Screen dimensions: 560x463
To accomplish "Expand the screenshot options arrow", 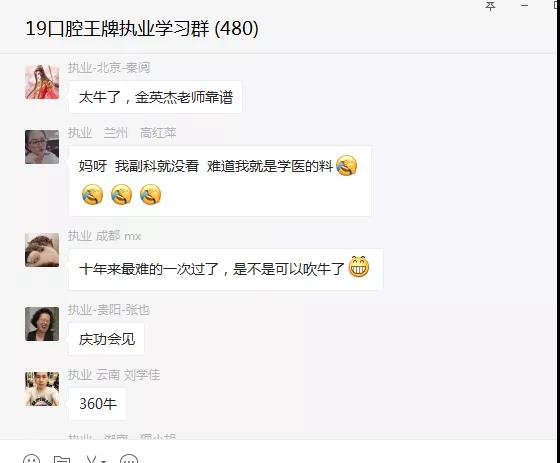I will [x=103, y=461].
